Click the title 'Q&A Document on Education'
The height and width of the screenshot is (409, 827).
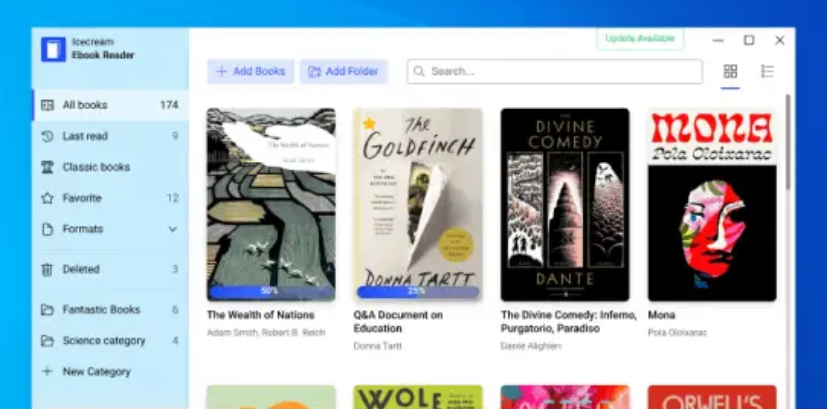point(398,322)
